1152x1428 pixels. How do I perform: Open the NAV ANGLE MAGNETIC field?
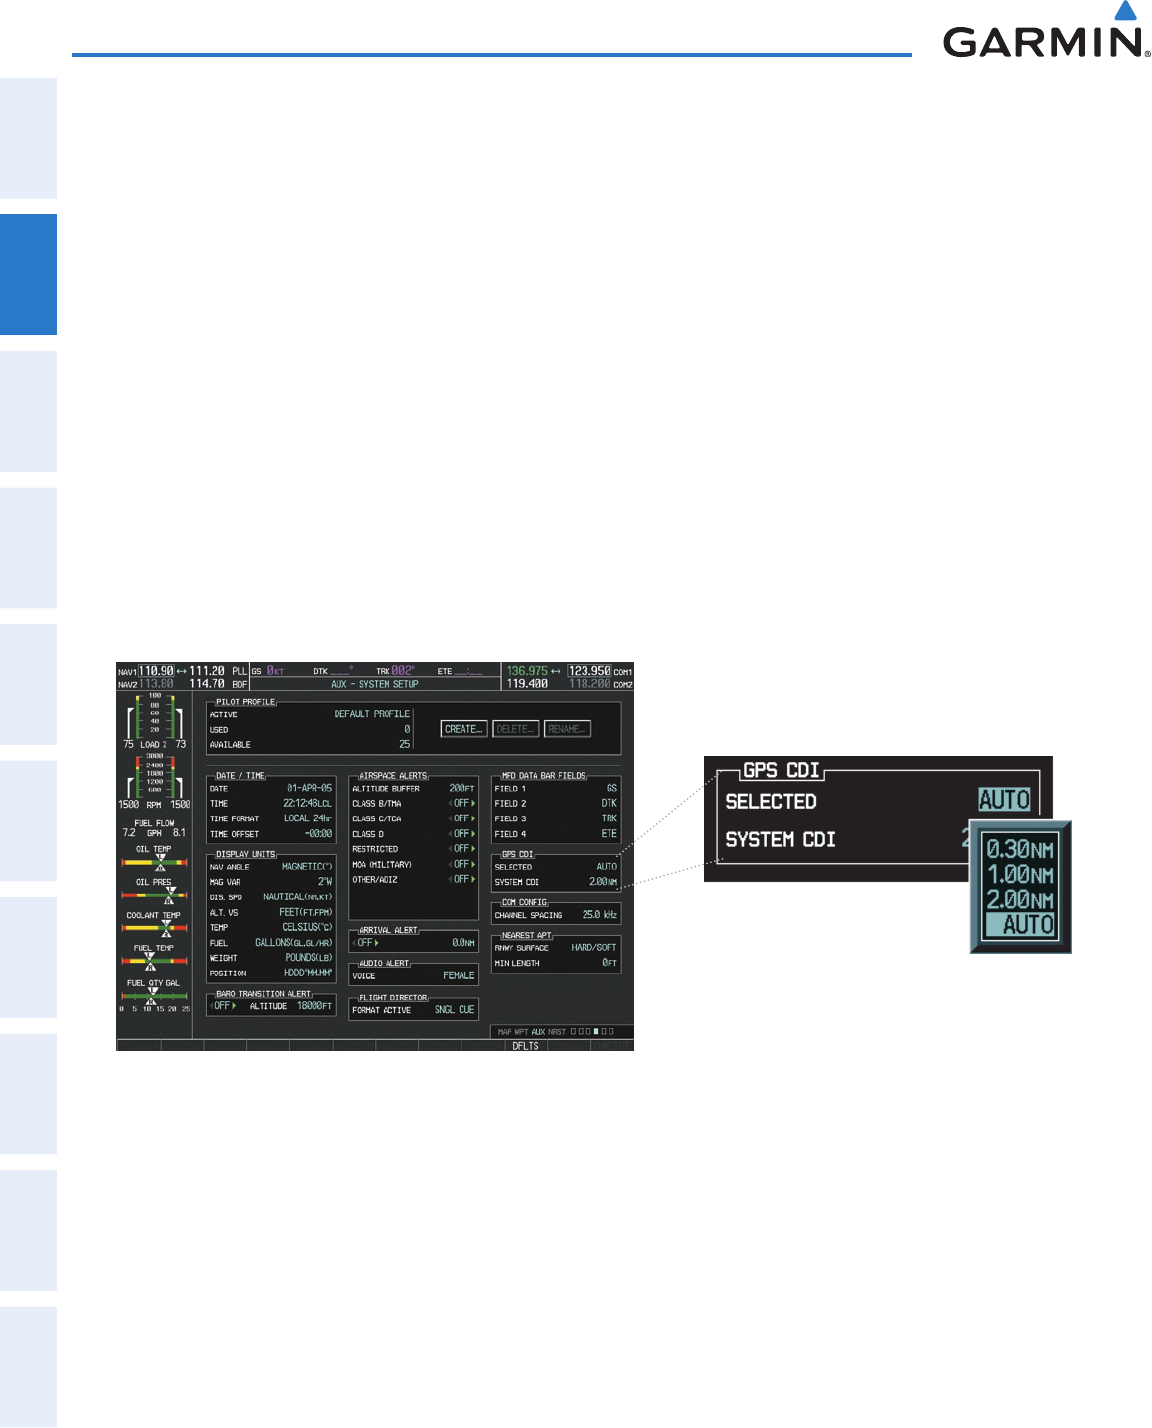[307, 866]
